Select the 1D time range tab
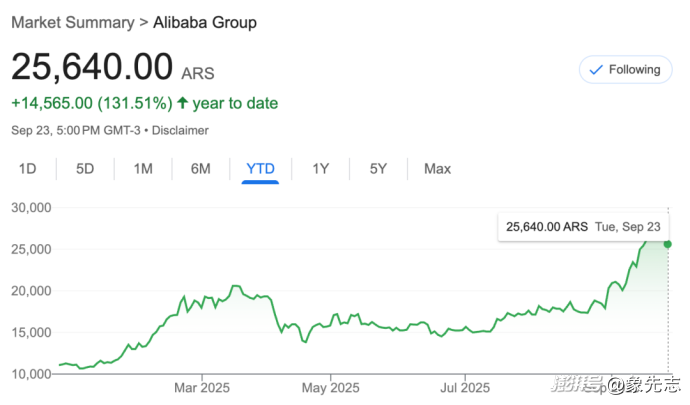 28,169
